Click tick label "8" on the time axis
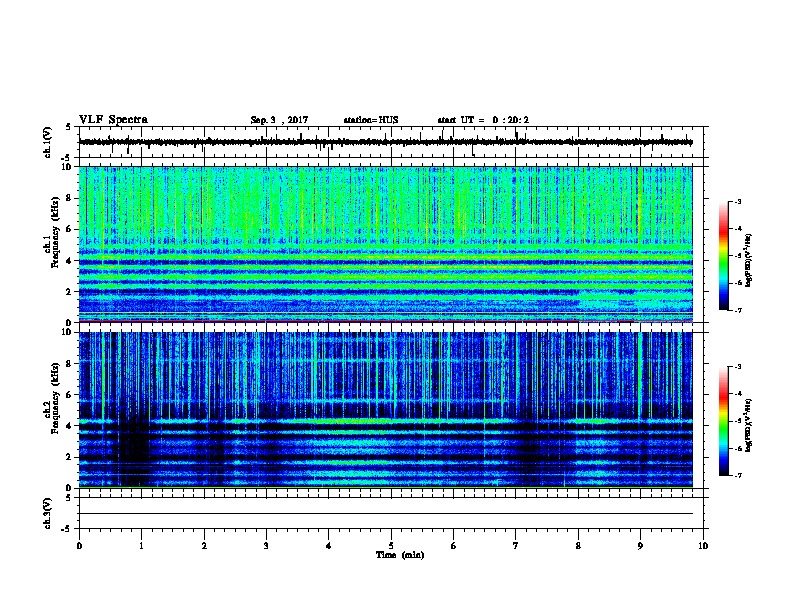792x612 pixels. [578, 546]
